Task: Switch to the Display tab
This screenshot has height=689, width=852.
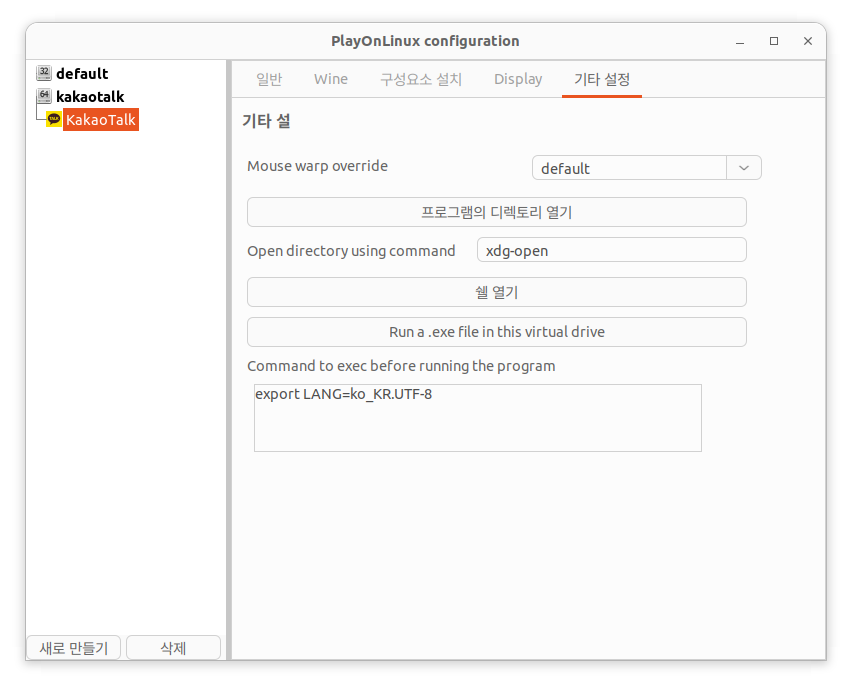Action: [x=518, y=79]
